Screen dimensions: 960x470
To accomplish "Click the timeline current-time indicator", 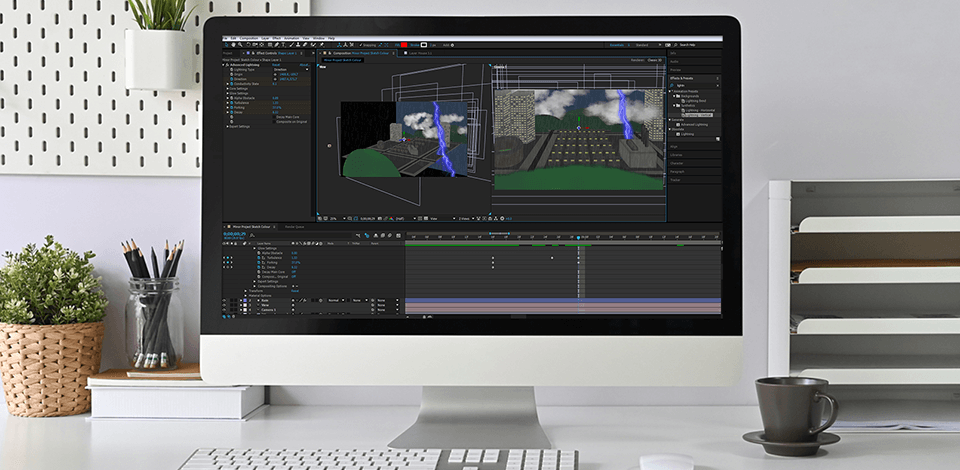I will coord(579,237).
